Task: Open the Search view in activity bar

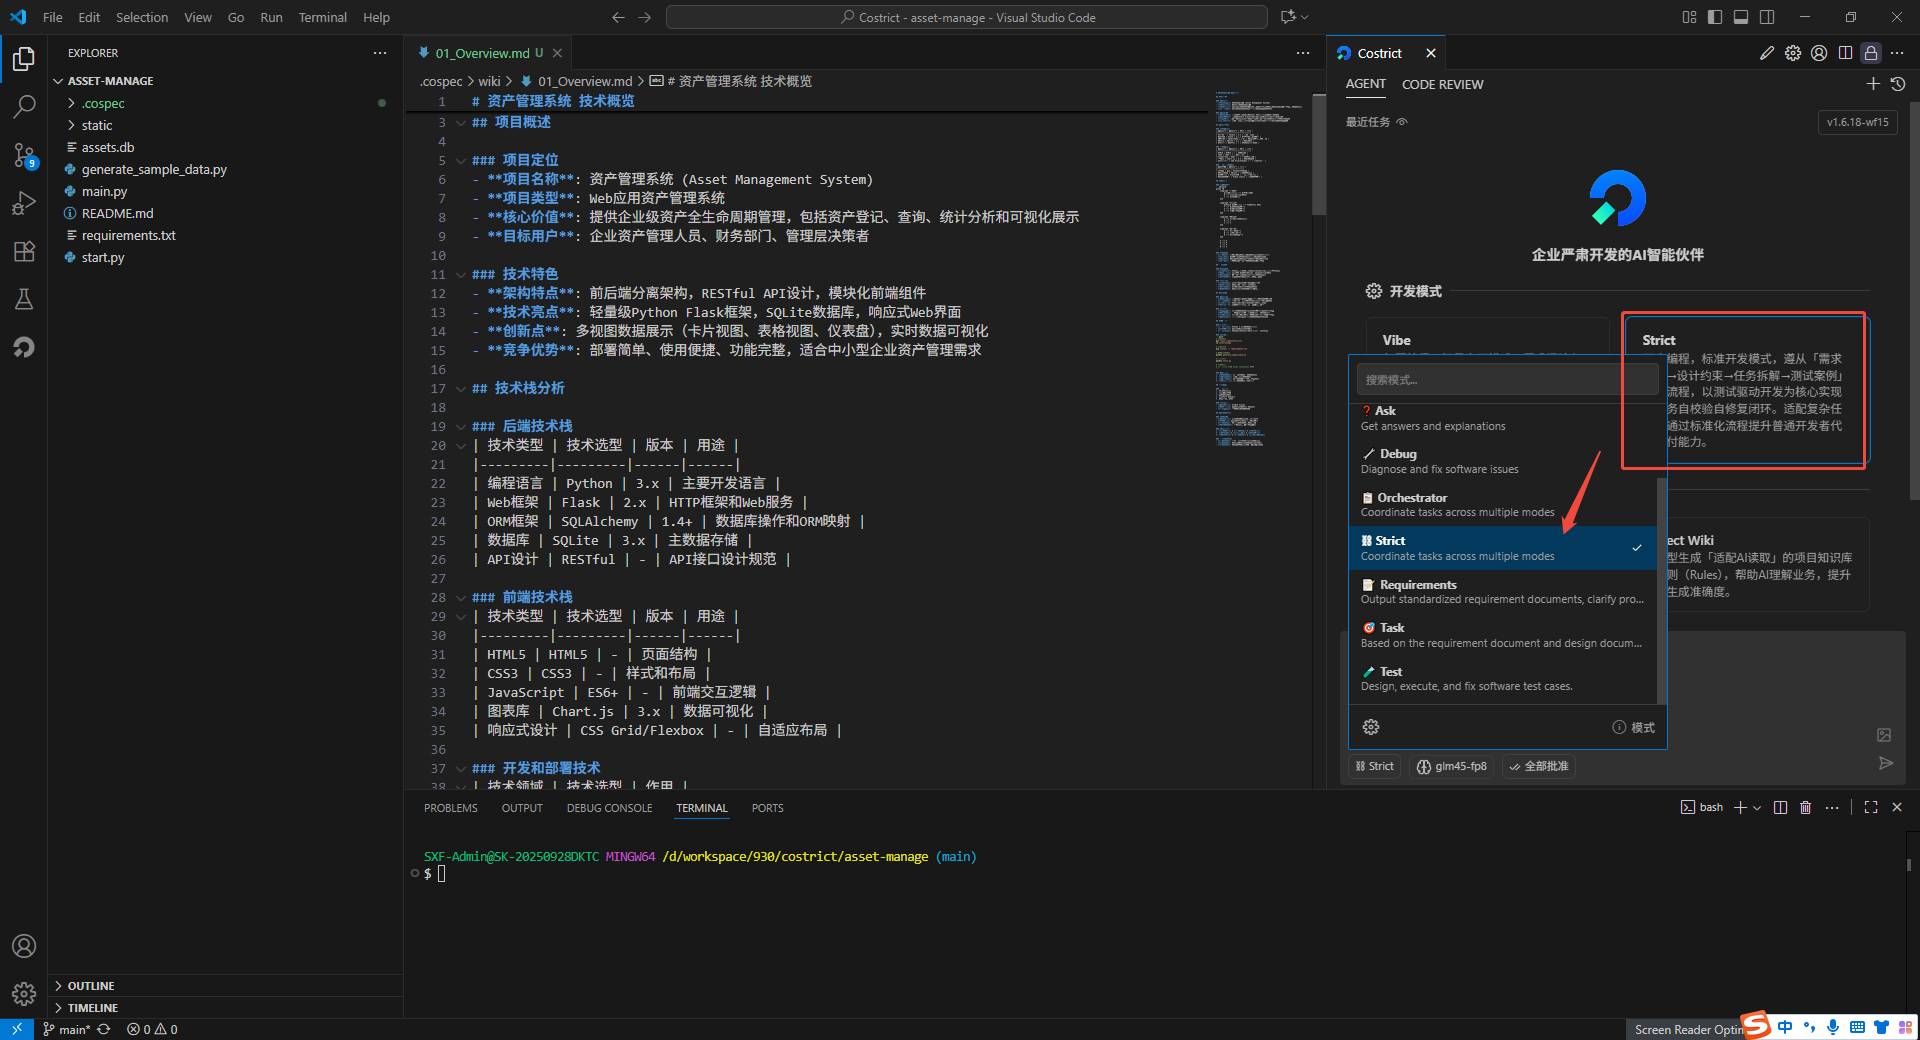Action: [24, 106]
